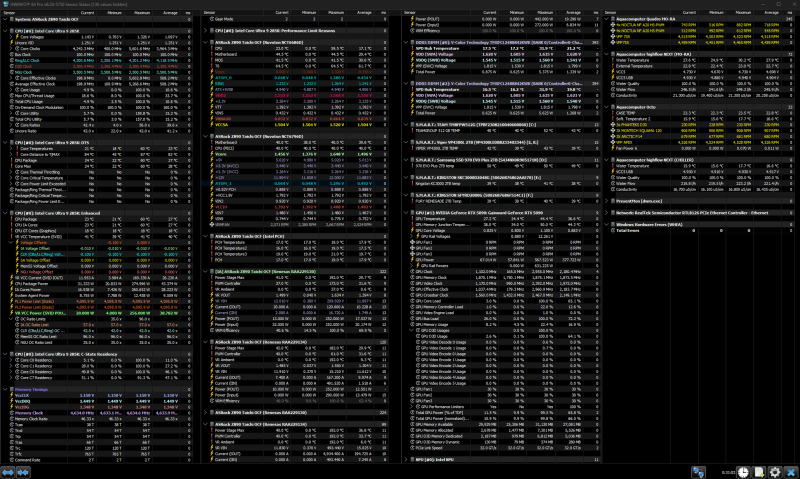Expand Network: RealTek Ethernet Controller group
This screenshot has width=800, height=479.
point(607,213)
